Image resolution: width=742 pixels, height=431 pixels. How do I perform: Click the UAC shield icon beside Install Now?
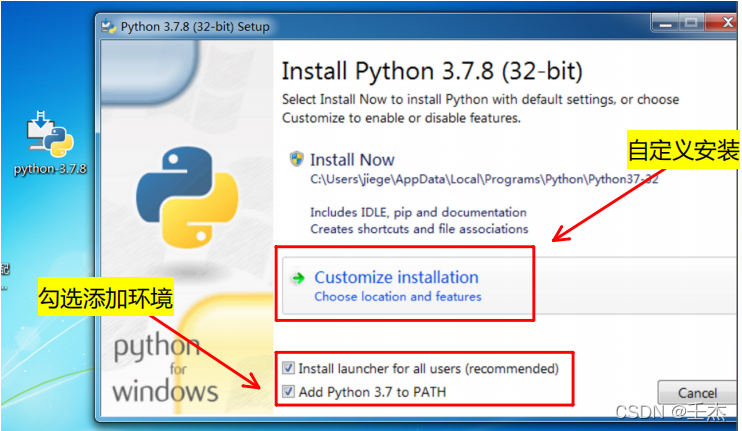[x=297, y=159]
